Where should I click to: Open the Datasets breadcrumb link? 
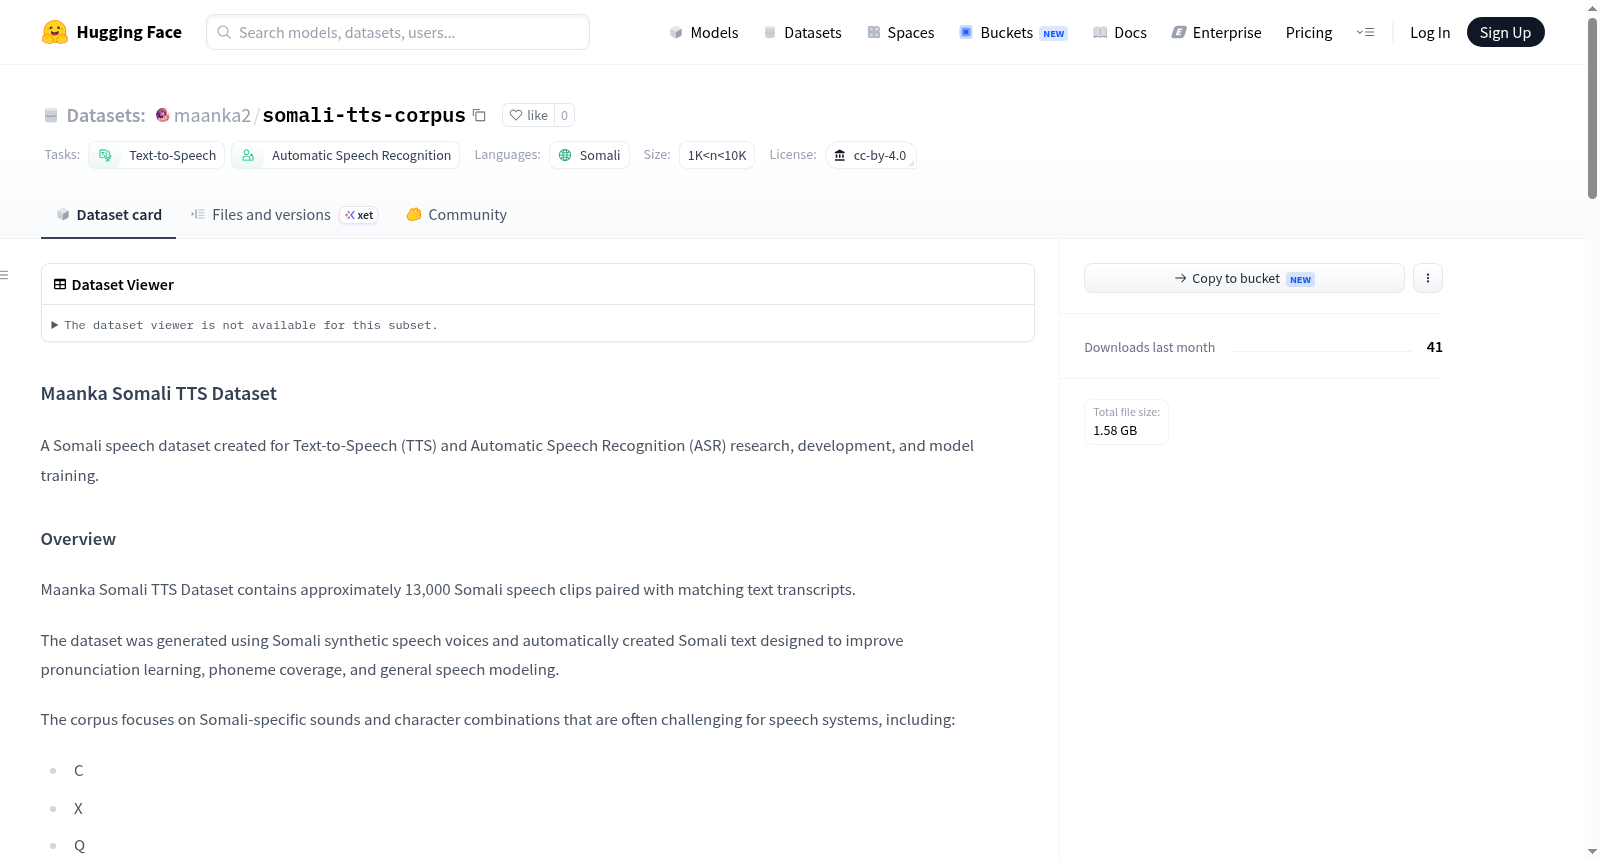106,115
